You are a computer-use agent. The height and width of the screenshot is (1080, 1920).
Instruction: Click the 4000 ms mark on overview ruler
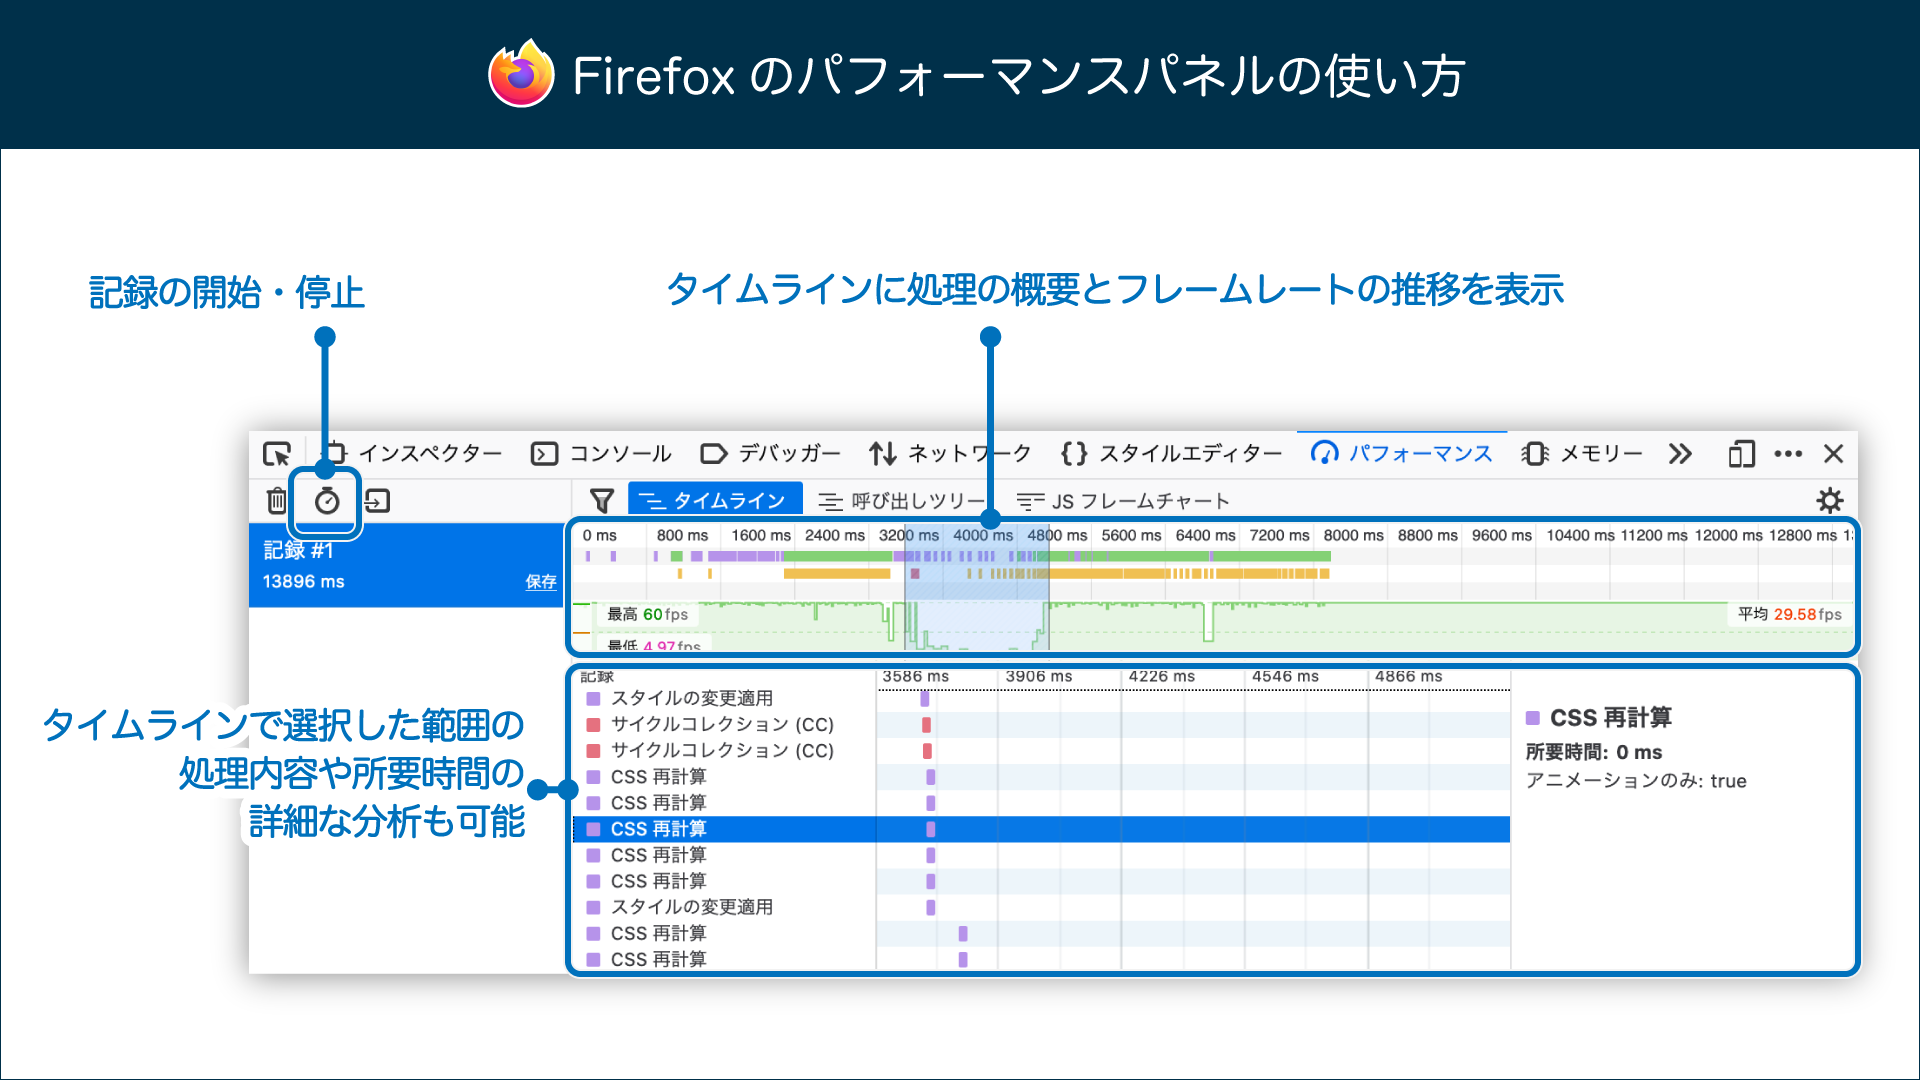[983, 535]
